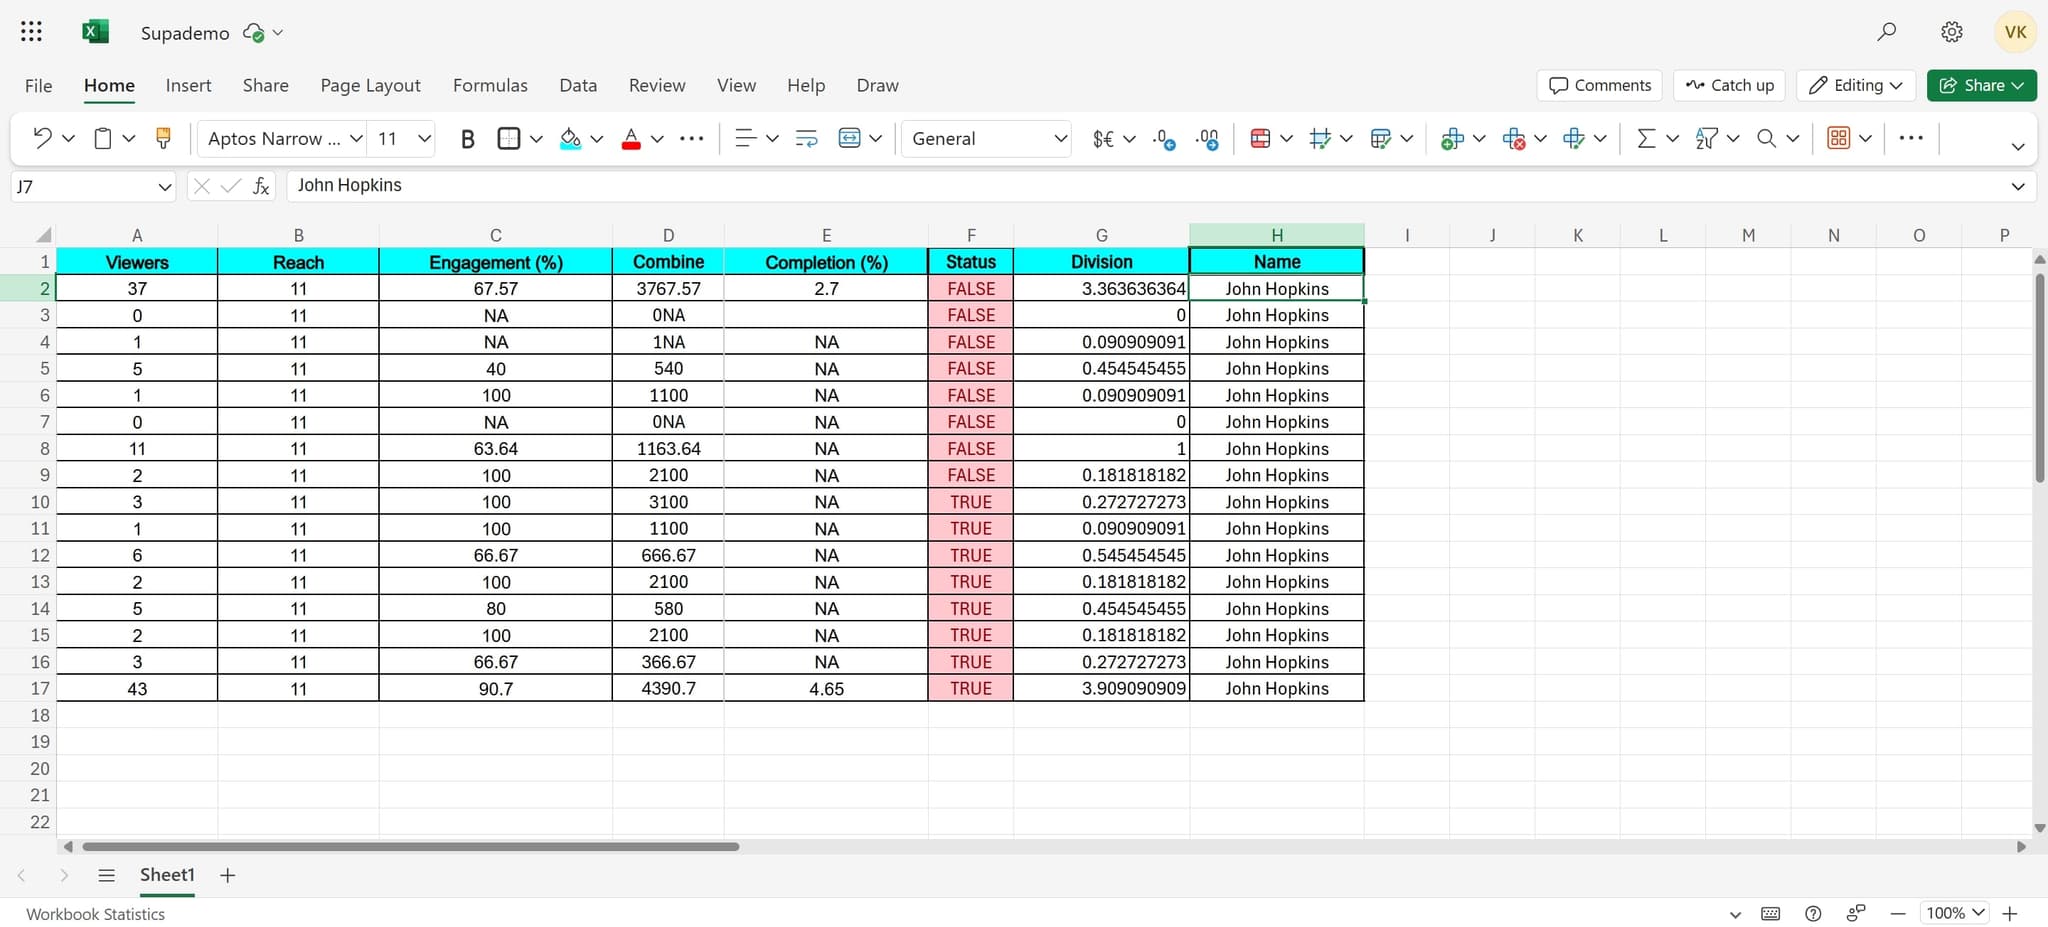This screenshot has width=2048, height=927.
Task: Apply the red Font Color
Action: tap(631, 138)
